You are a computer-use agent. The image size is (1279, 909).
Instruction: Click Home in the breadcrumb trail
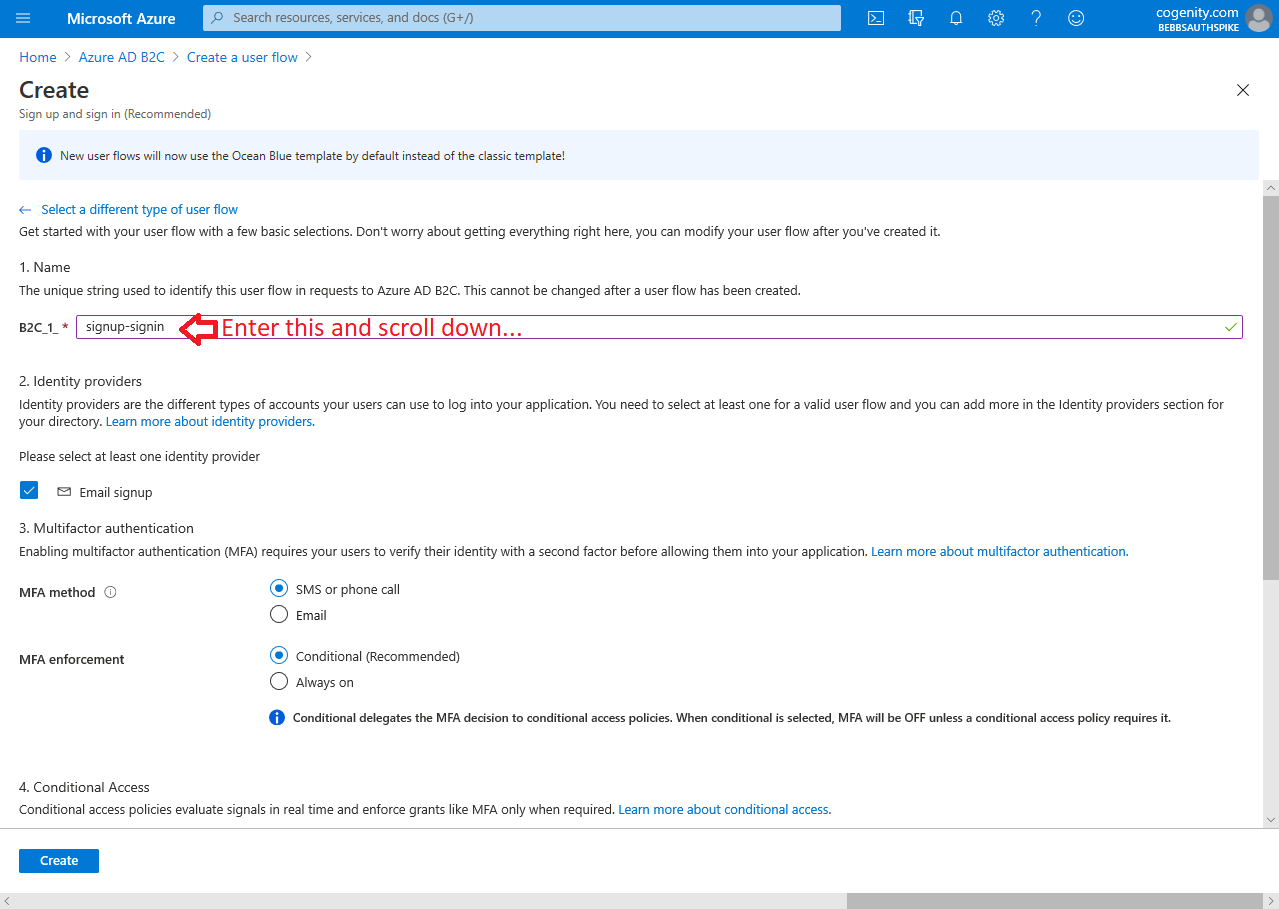pos(37,57)
